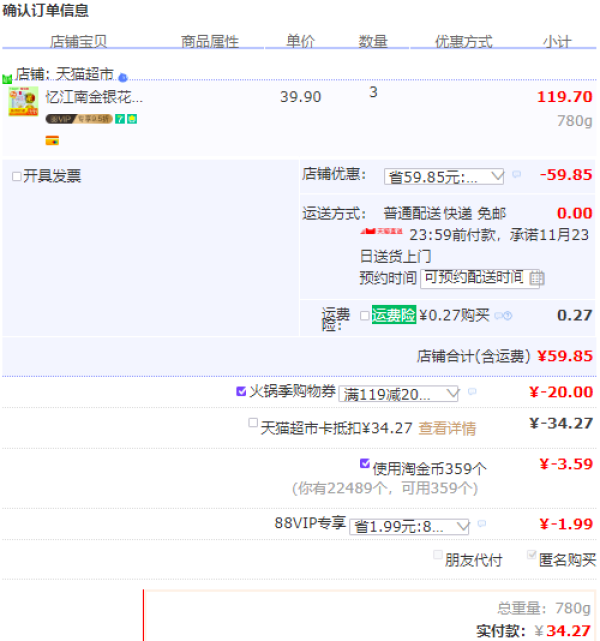Click the 0.00 shipping fee amount
The width and height of the screenshot is (600, 641).
(x=575, y=213)
